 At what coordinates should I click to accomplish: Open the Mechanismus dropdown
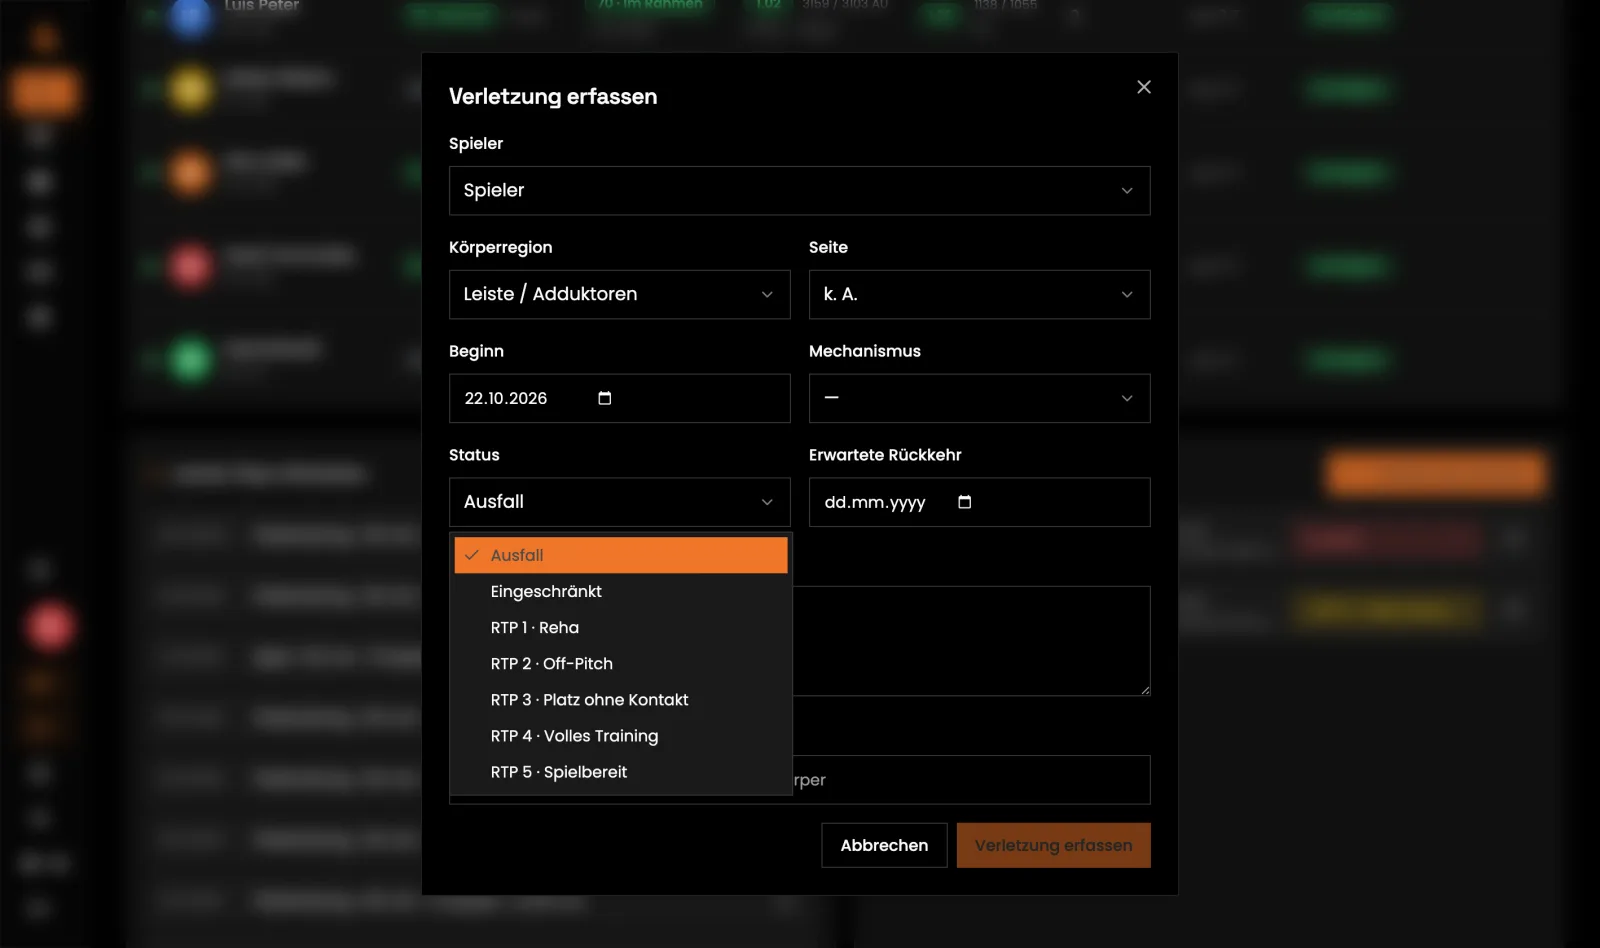979,398
